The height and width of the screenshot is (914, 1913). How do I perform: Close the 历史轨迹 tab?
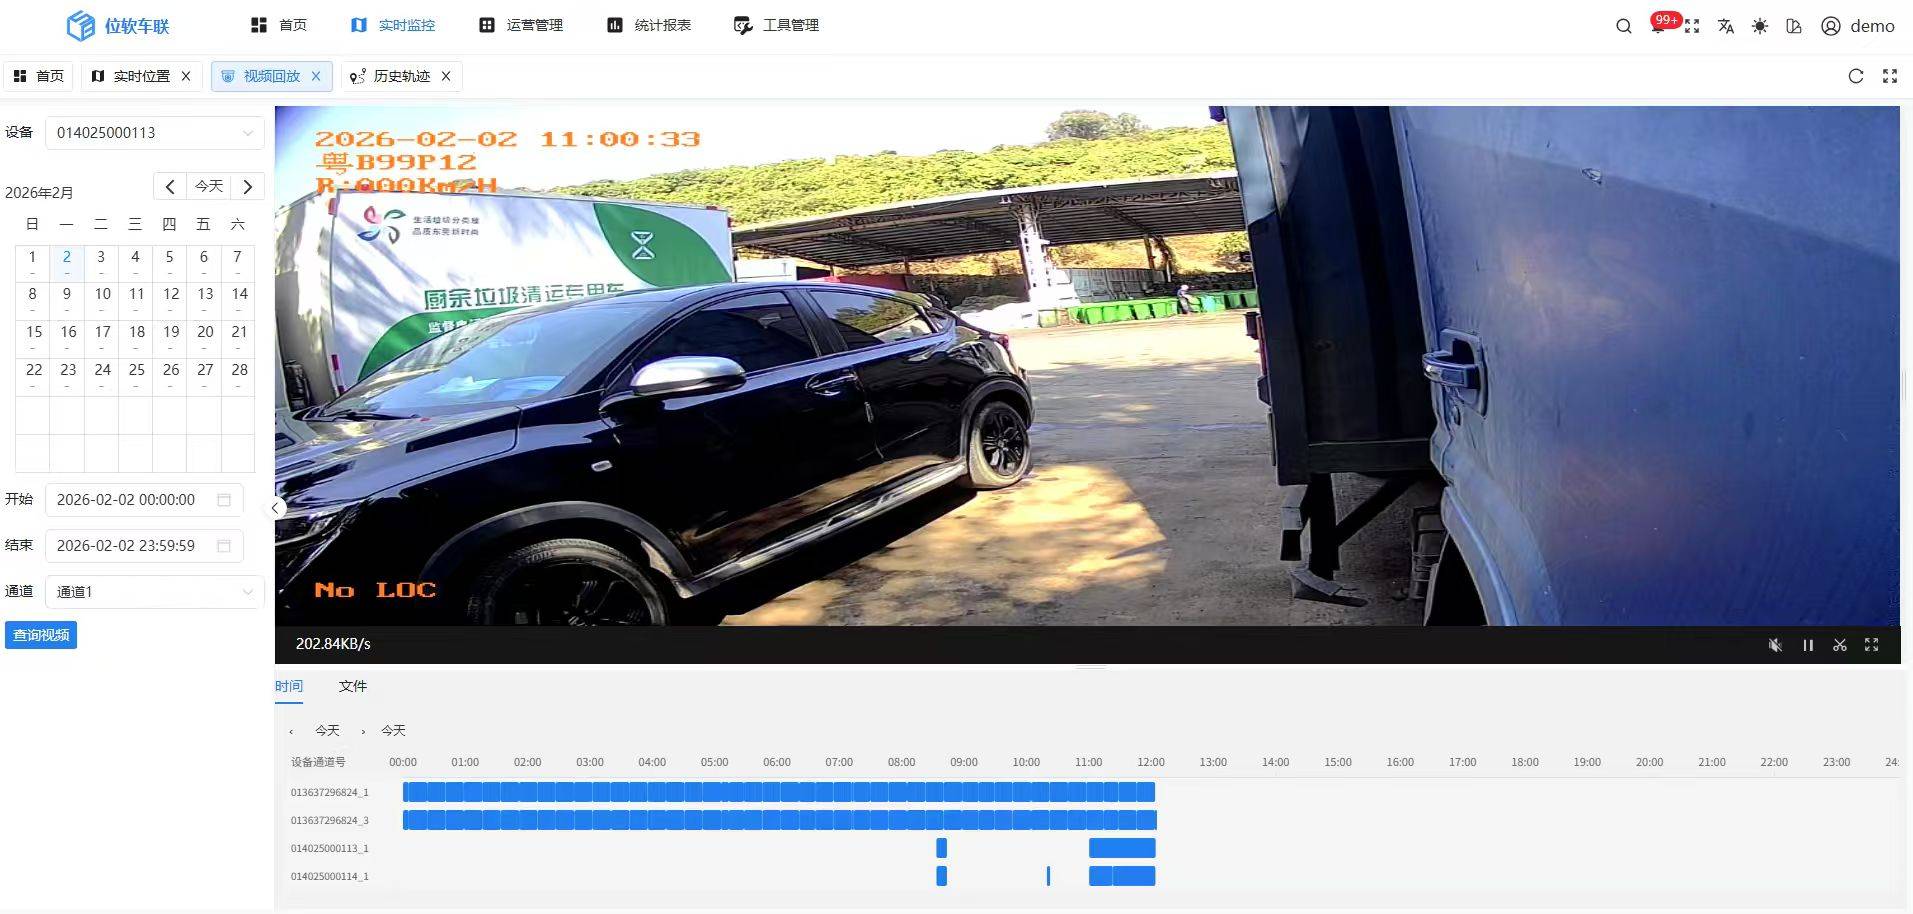[x=446, y=76]
